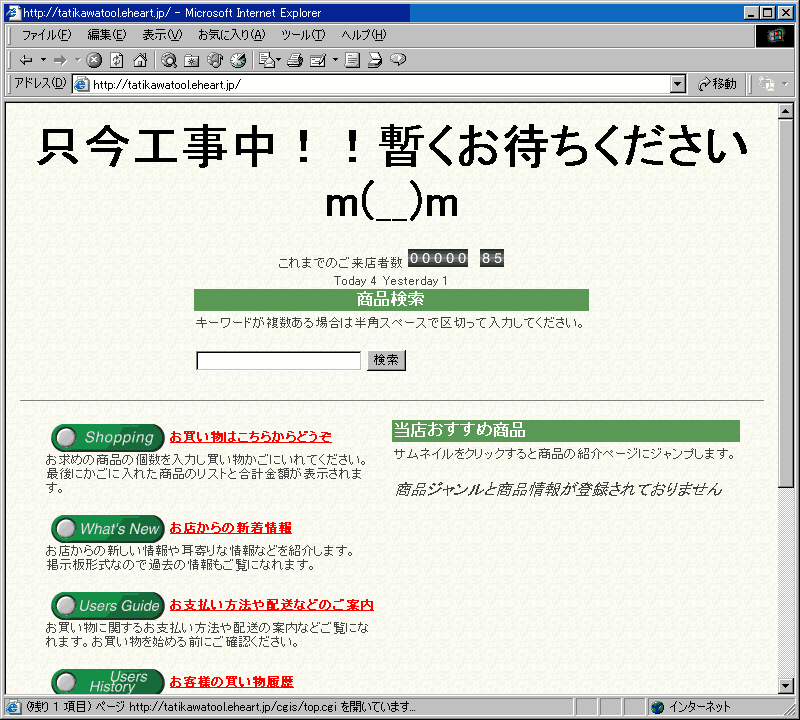This screenshot has width=800, height=720.
Task: Click the vertical scrollbar thumb
Action: pyautogui.click(x=786, y=303)
